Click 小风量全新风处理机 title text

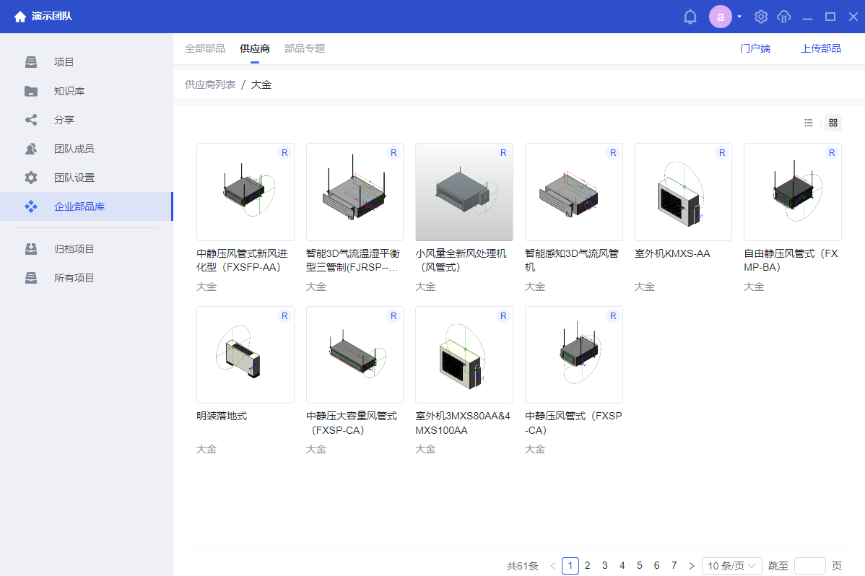point(461,260)
